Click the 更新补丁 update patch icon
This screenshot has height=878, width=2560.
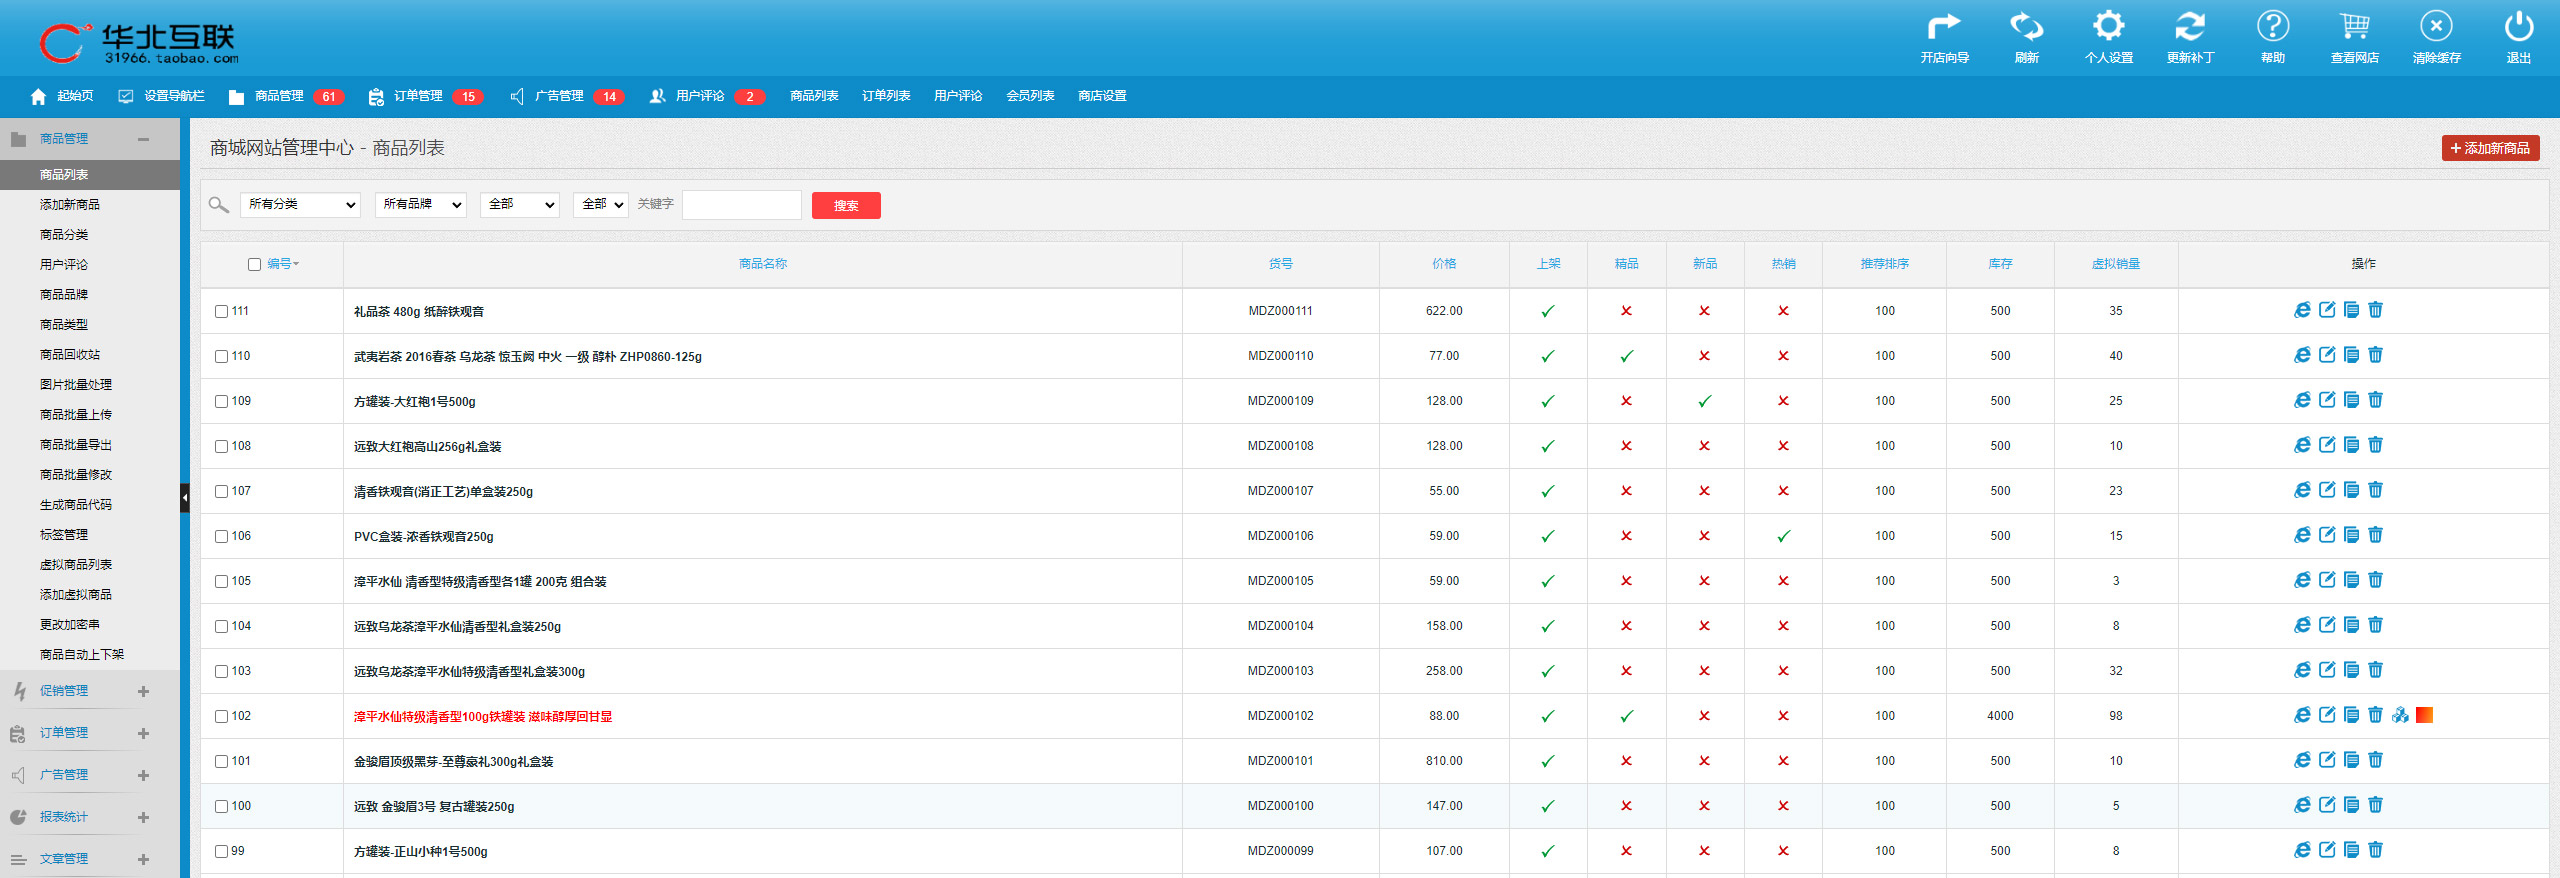[x=2190, y=27]
